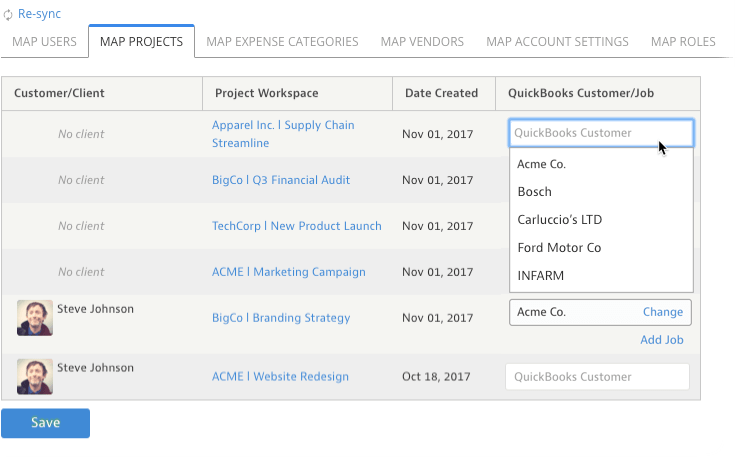Click 'No client' in the Marketing Campaign row
739x459 pixels.
click(x=81, y=272)
